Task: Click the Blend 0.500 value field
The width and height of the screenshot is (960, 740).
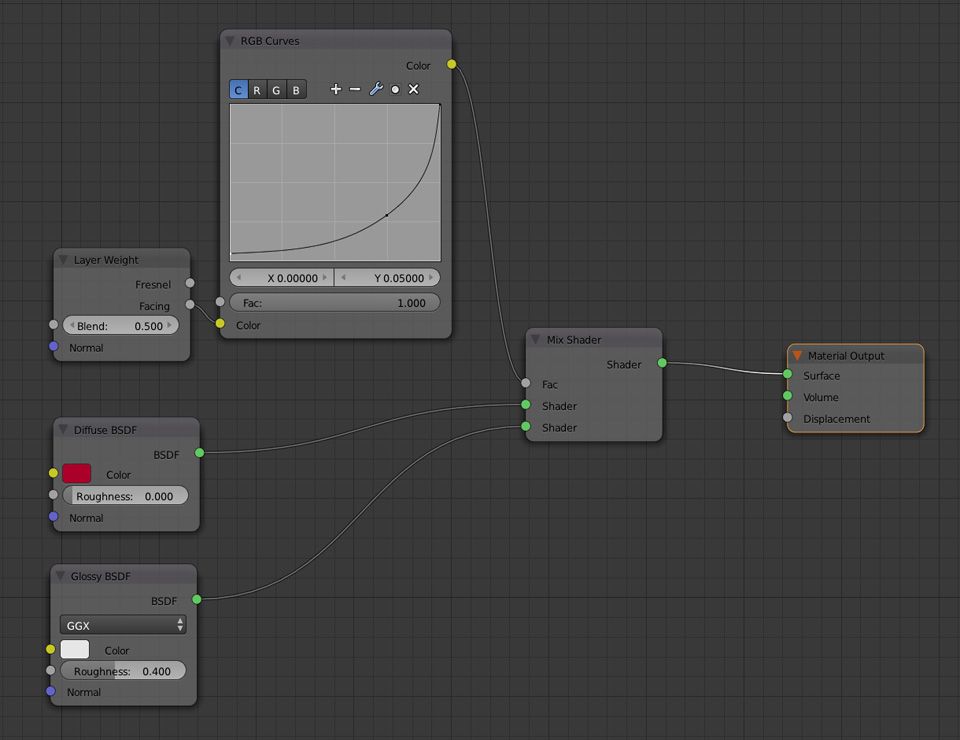Action: tap(121, 326)
